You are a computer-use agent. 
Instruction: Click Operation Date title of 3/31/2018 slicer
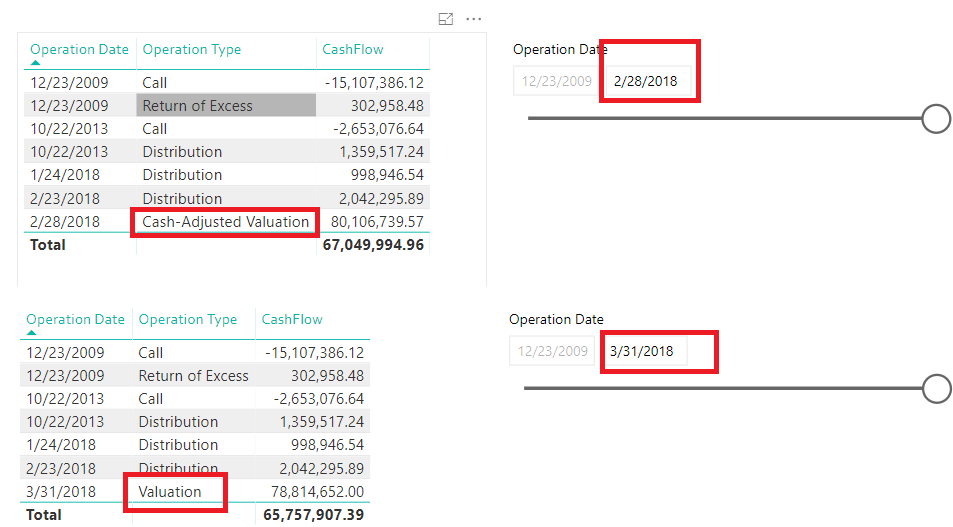556,319
